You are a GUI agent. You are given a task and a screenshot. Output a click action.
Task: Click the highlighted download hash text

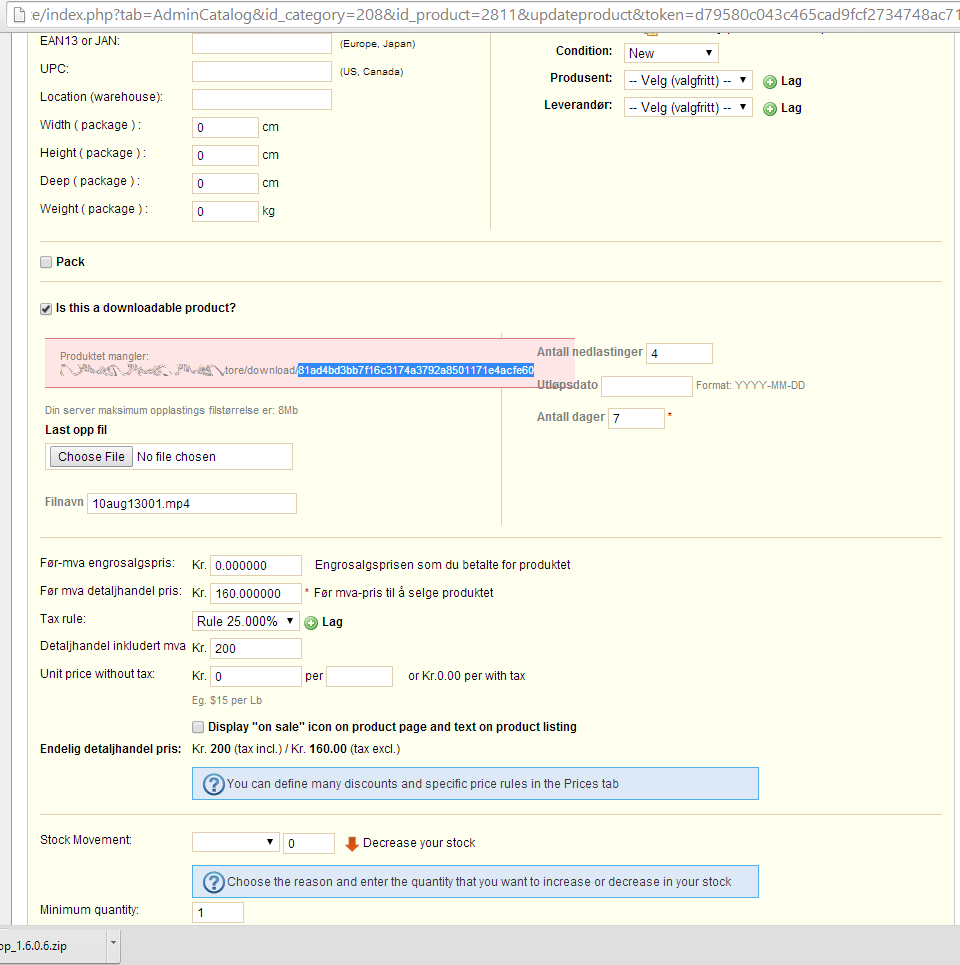click(416, 370)
